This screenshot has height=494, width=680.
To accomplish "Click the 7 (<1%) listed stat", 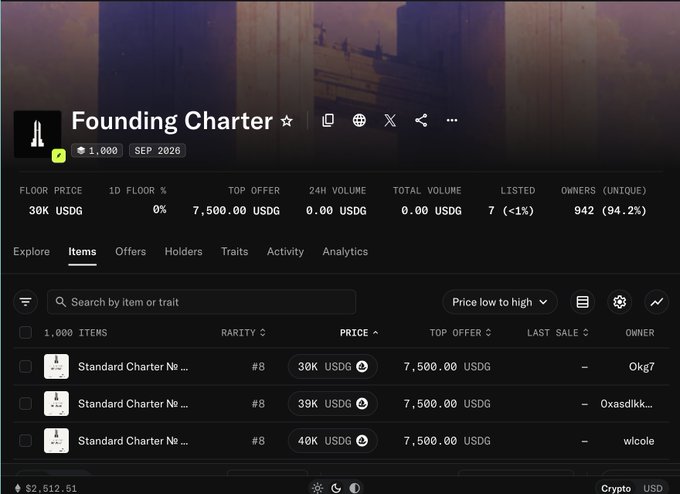I will 511,210.
